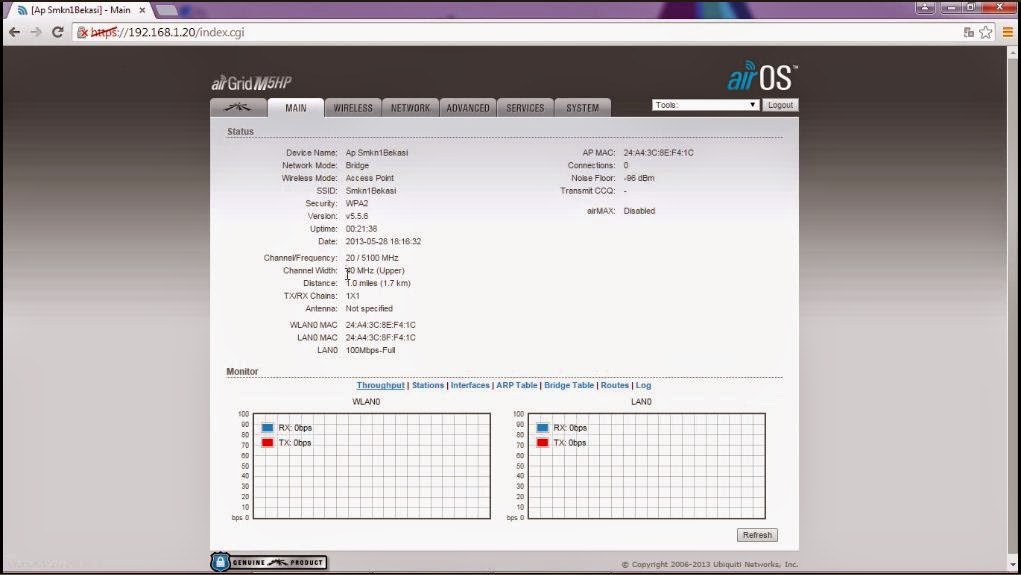Open the ARP Table link
1021x575 pixels.
click(x=516, y=386)
